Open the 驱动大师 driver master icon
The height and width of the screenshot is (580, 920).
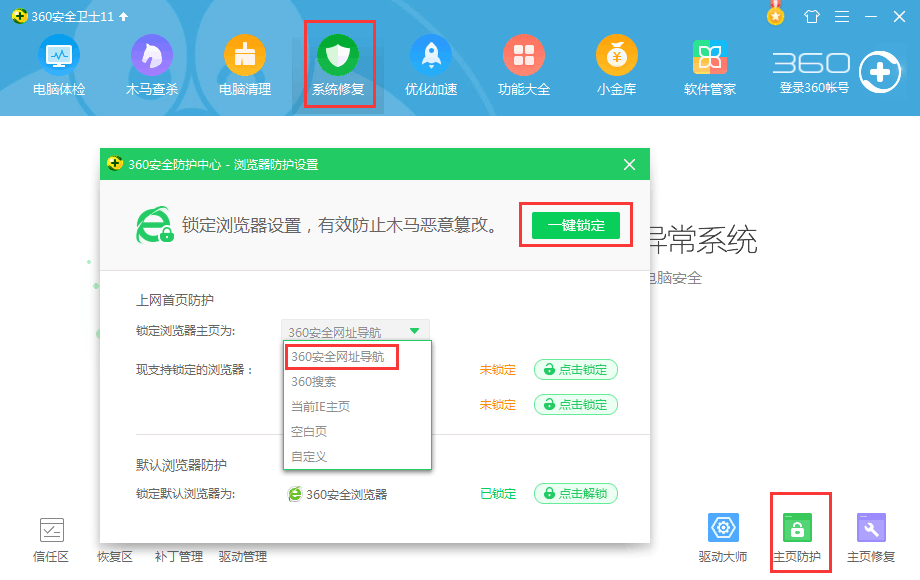(723, 528)
